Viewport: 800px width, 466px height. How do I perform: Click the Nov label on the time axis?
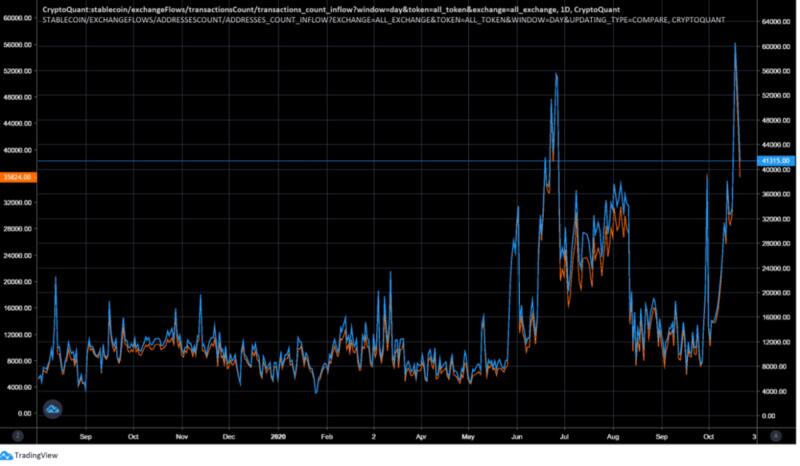pos(182,437)
